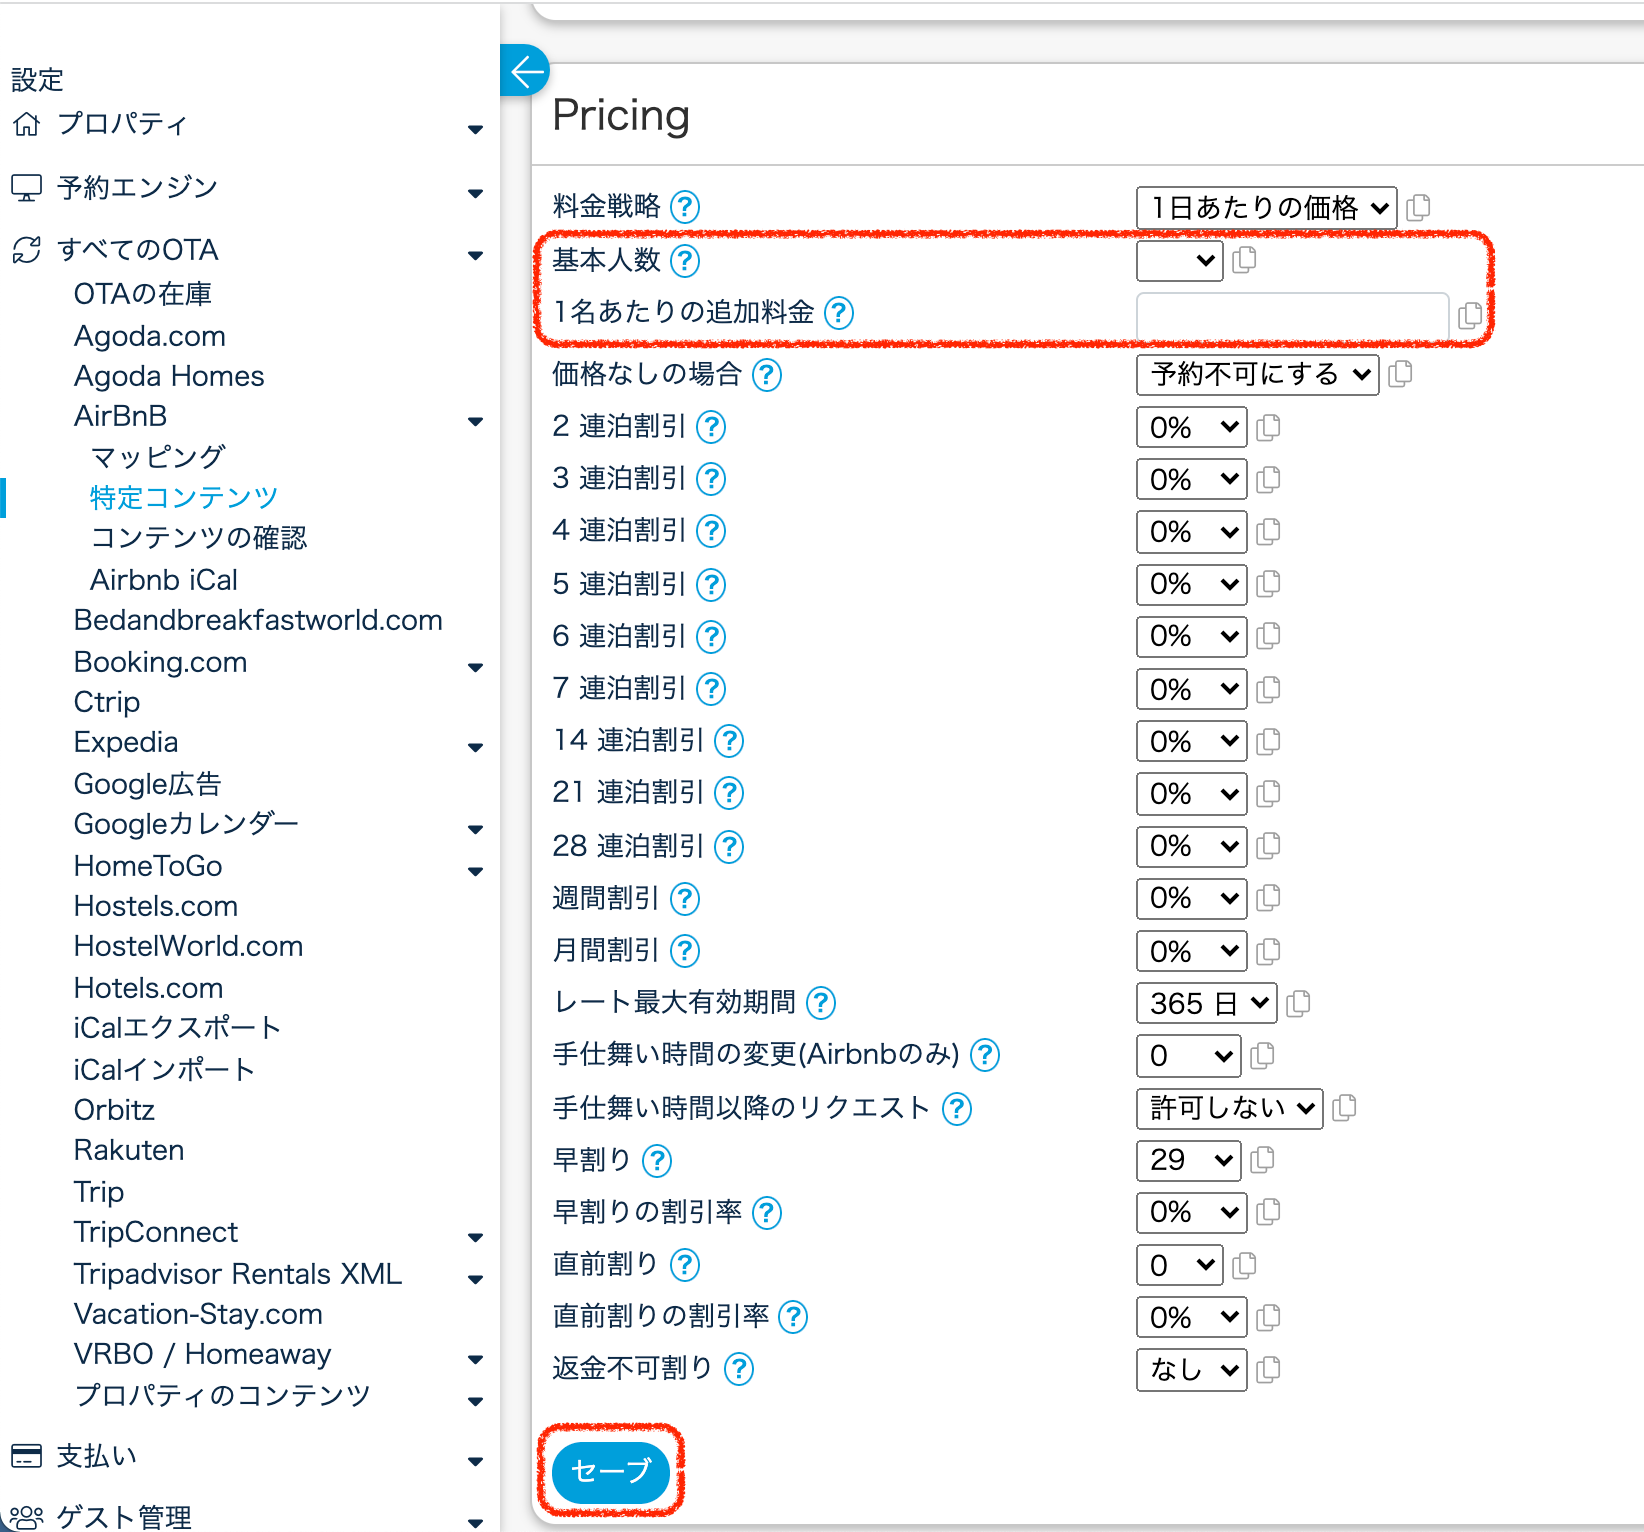Screen dimensions: 1644x1532
Task: Open the 手仕舞い時間以降のリクエスト dropdown
Action: [x=1229, y=1108]
